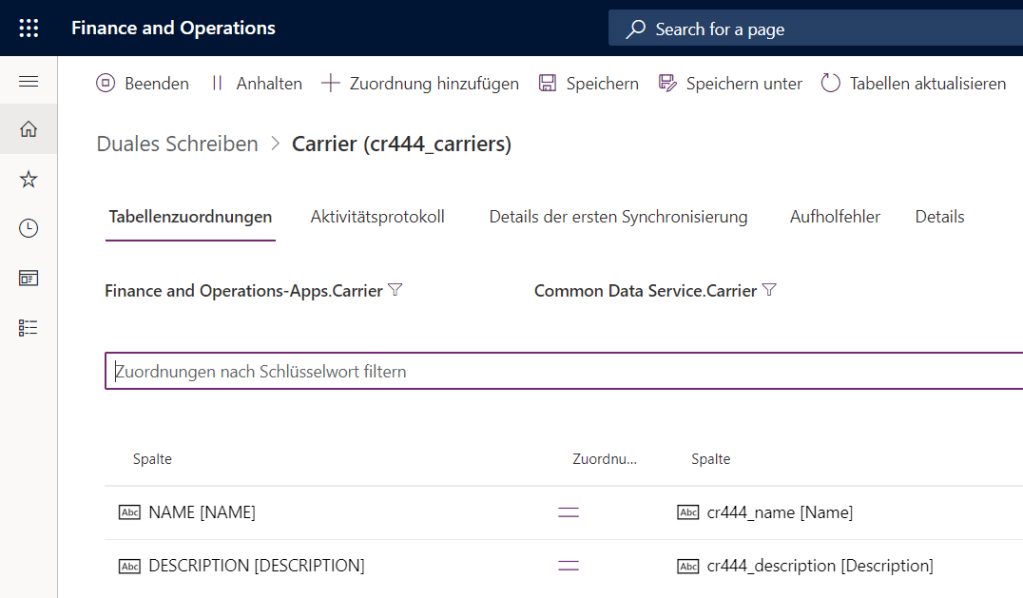Click Beenden to stop the mapping
Viewport: 1023px width, 598px height.
[142, 84]
